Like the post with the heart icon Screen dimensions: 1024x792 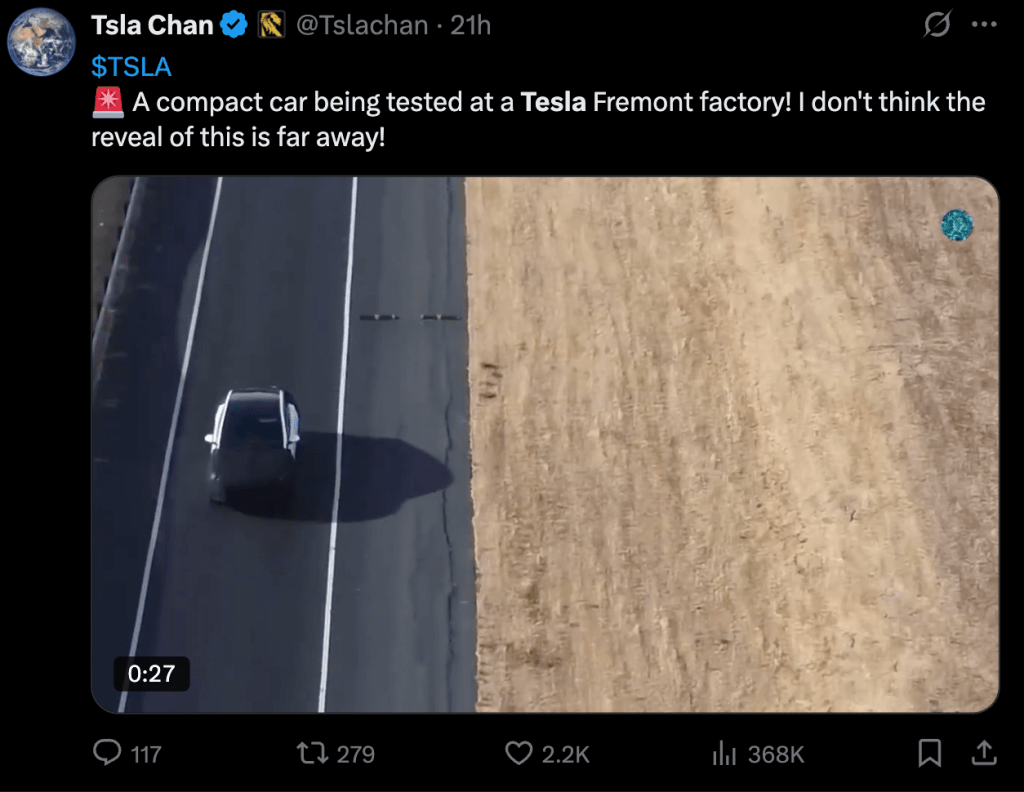[519, 753]
